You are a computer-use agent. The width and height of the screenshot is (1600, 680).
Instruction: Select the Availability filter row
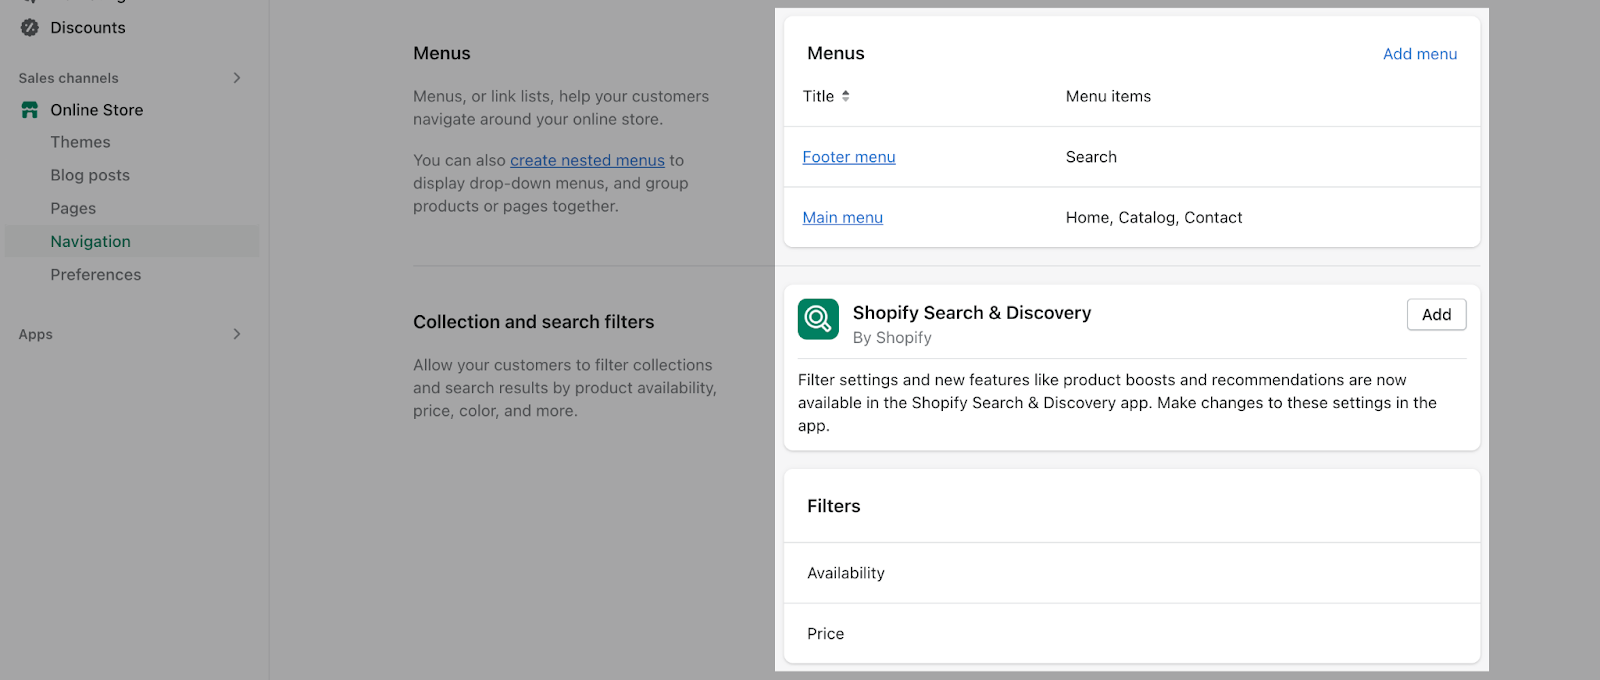[846, 573]
